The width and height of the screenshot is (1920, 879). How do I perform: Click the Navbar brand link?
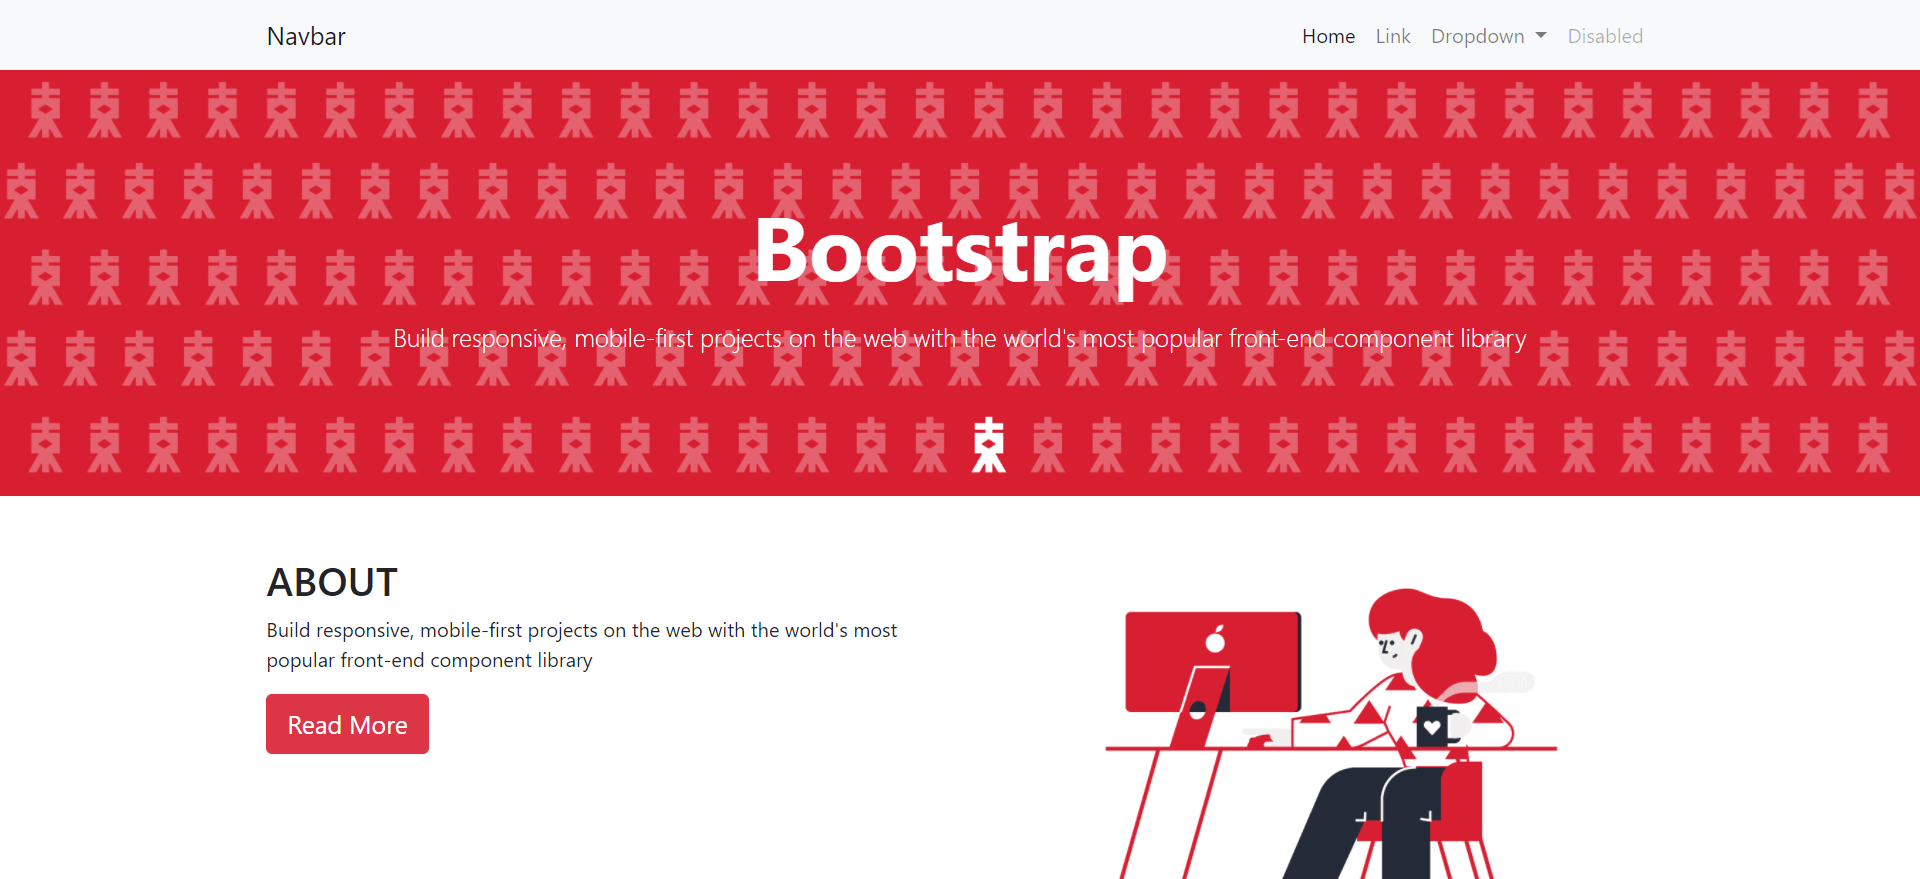tap(306, 36)
